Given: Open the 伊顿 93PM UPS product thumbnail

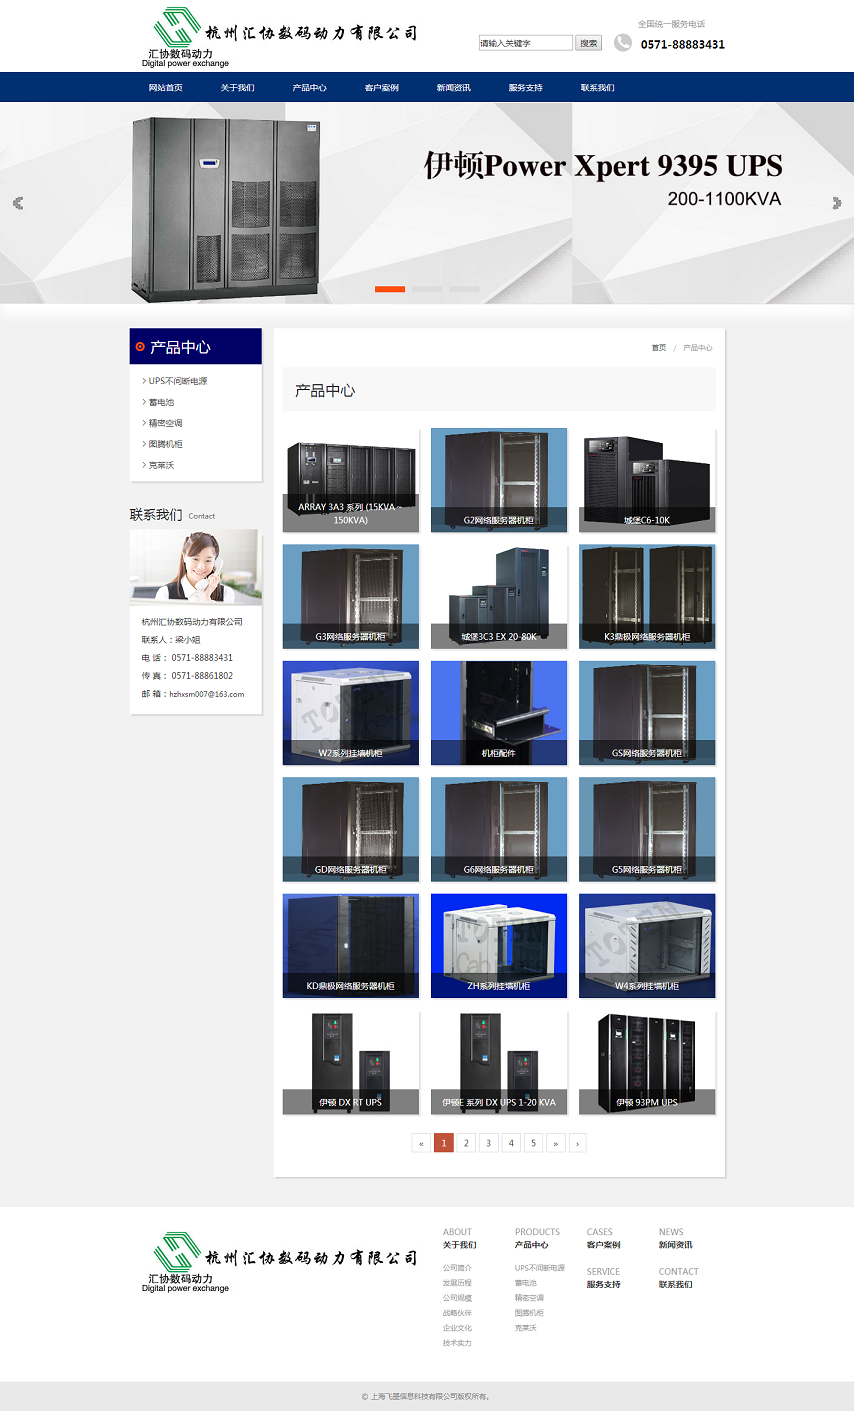Looking at the screenshot, I should coord(647,1062).
